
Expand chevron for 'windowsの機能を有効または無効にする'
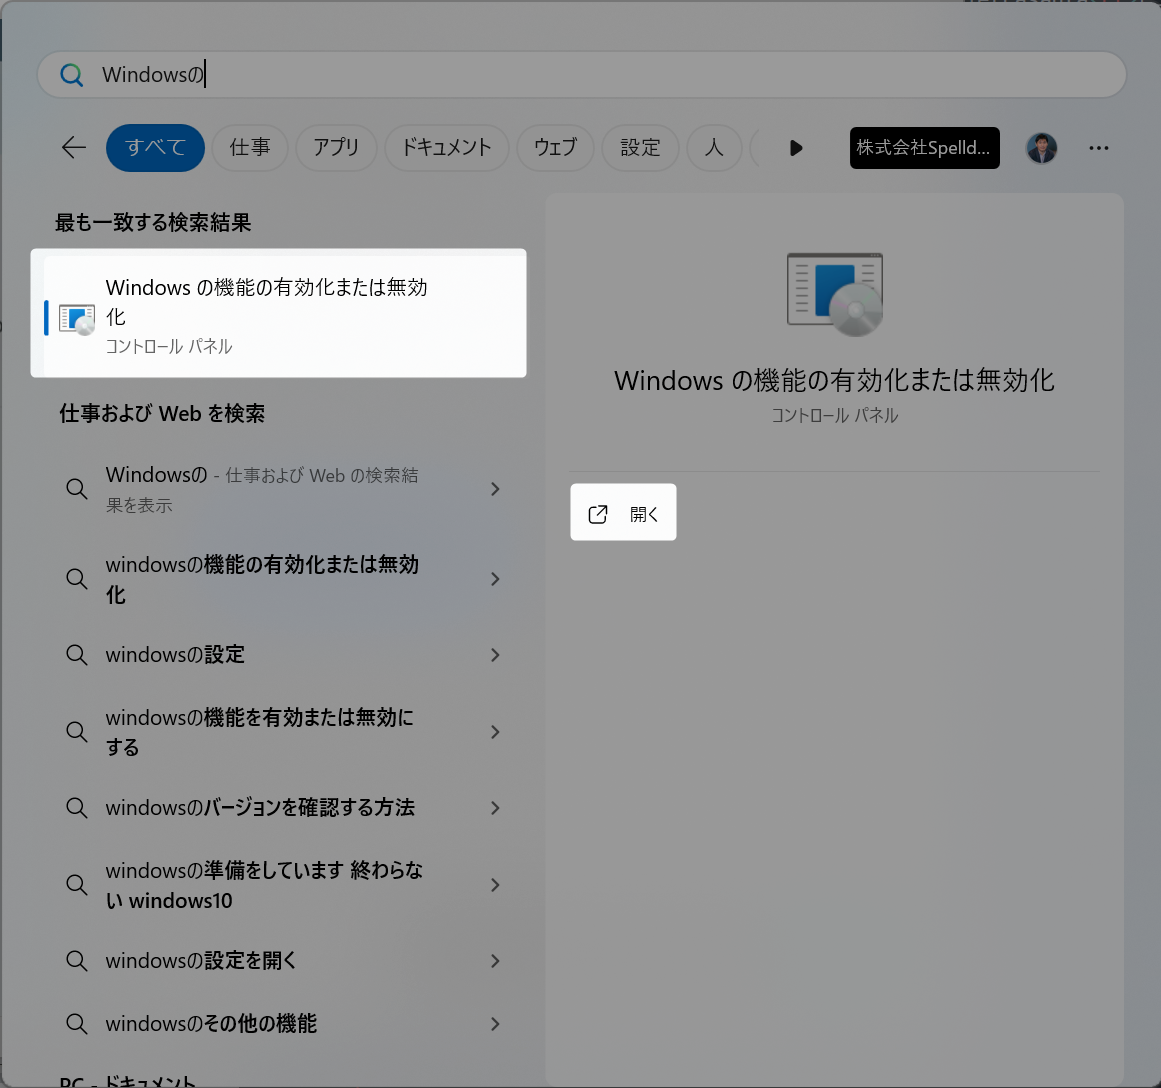[x=495, y=732]
